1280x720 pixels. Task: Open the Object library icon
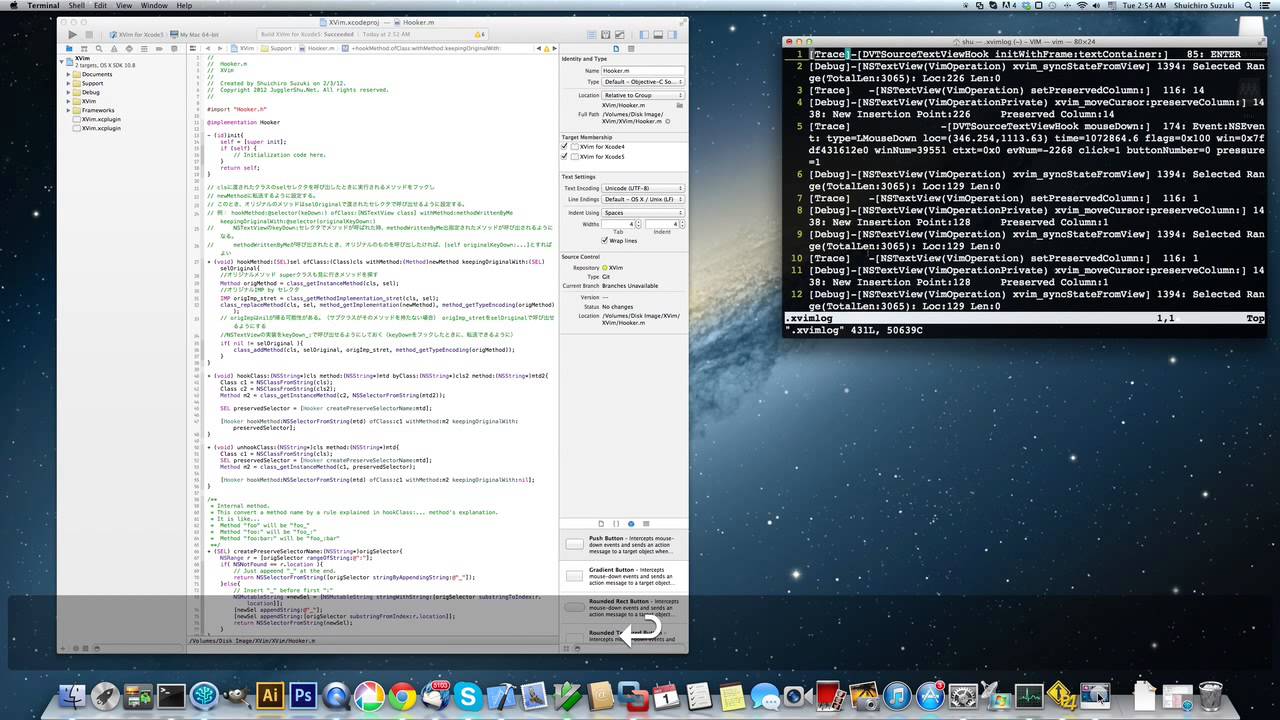pyautogui.click(x=630, y=523)
